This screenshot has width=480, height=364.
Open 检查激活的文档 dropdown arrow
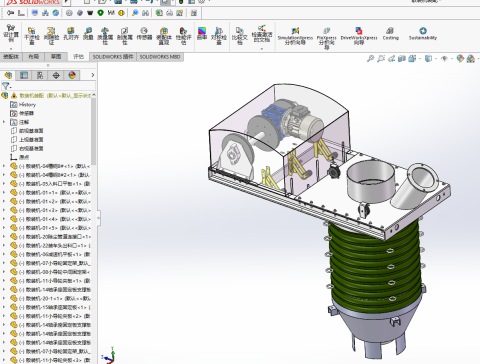[262, 49]
